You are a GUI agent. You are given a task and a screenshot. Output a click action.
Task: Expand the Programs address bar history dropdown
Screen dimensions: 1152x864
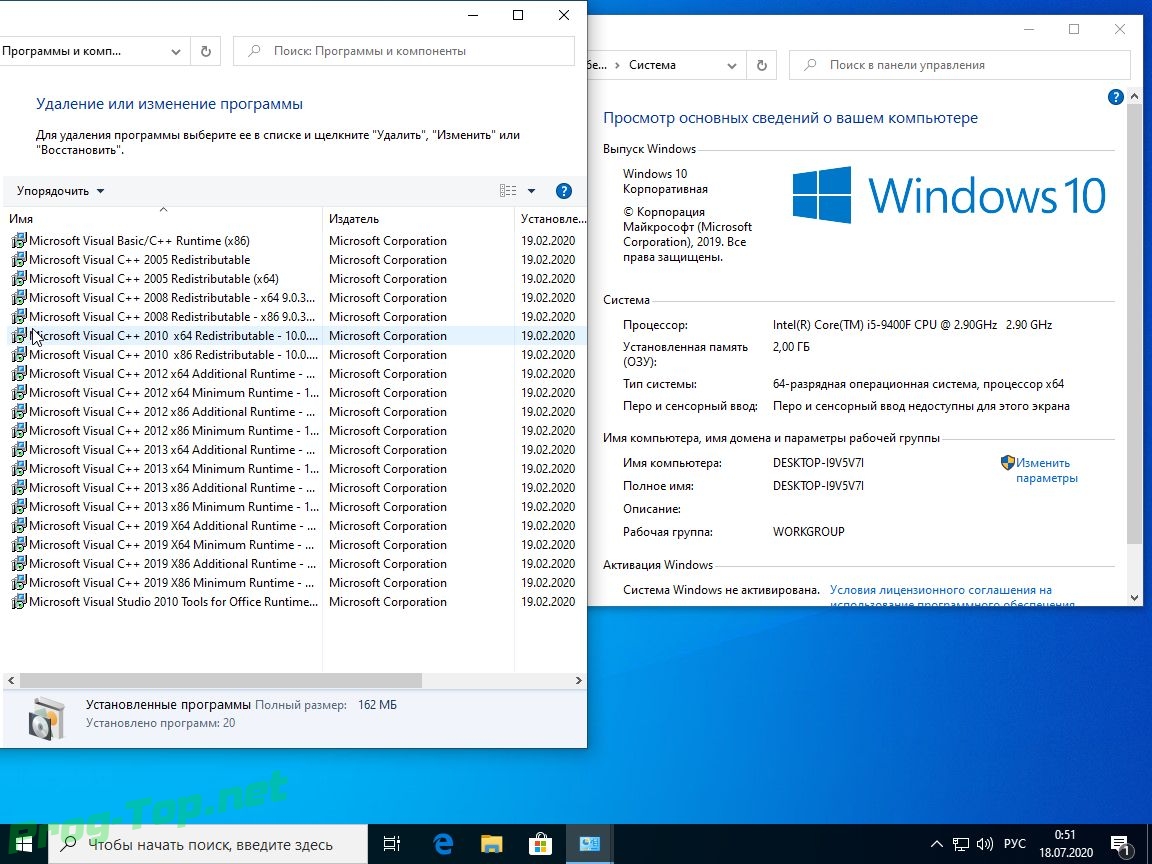(x=176, y=51)
